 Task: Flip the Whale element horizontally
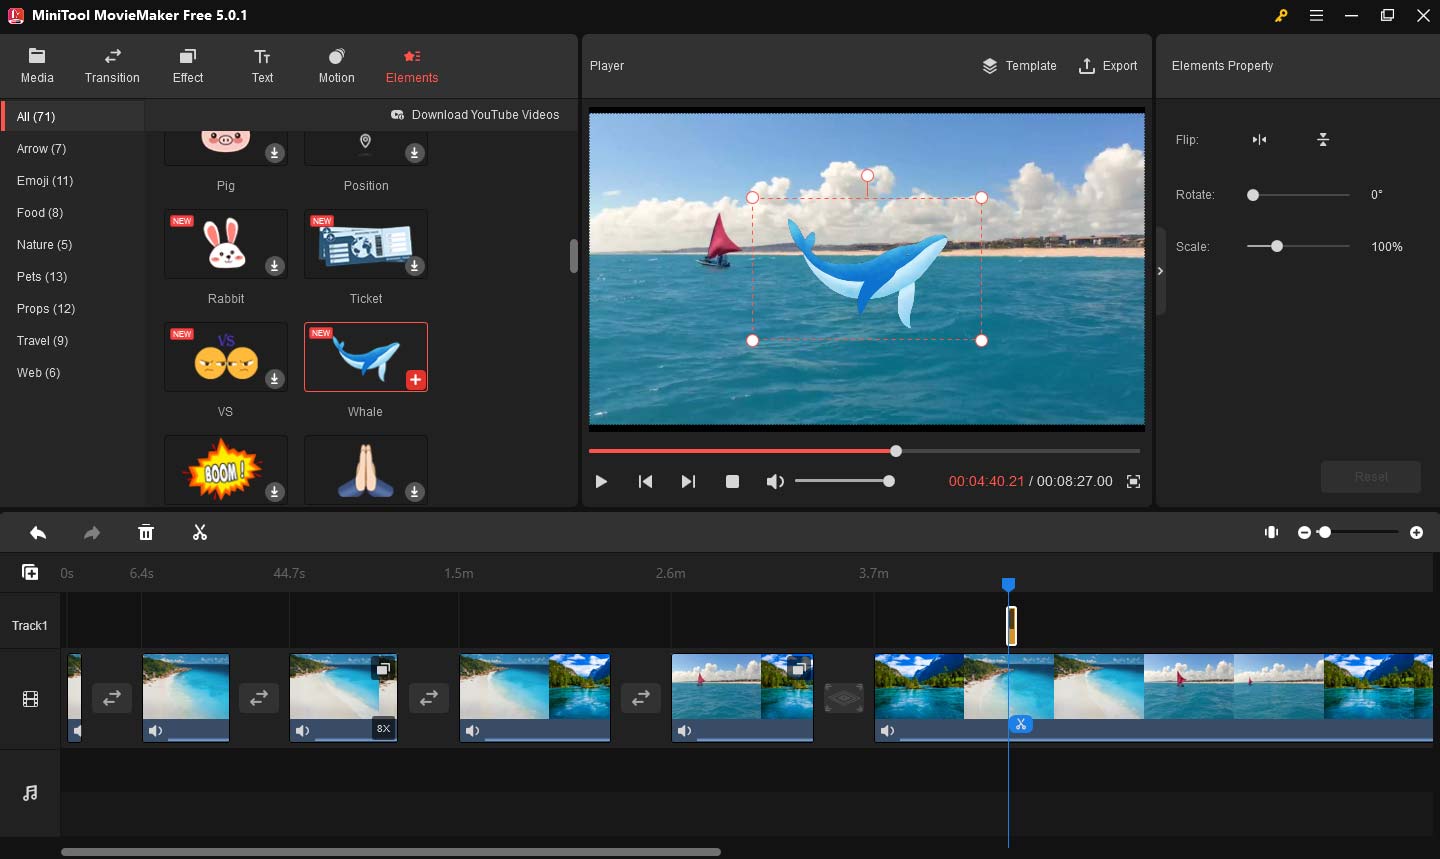[x=1259, y=140]
